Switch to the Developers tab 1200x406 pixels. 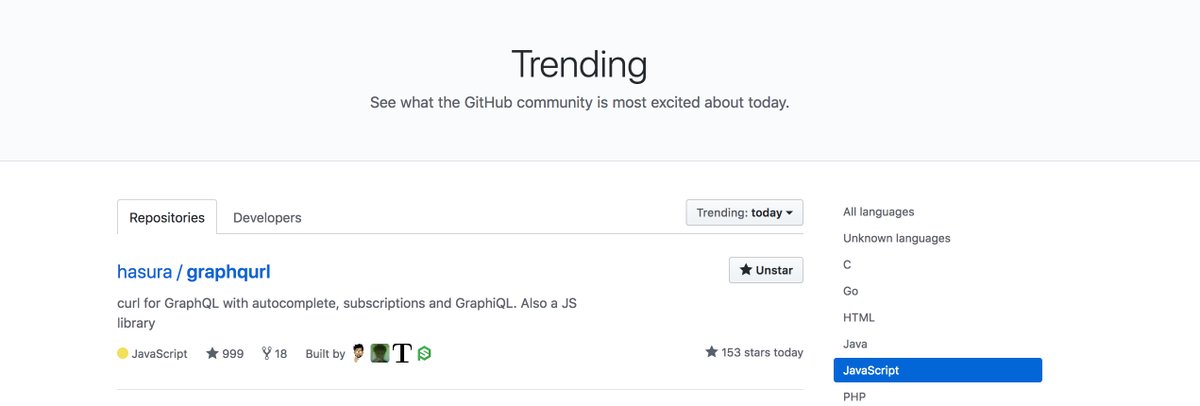(267, 217)
